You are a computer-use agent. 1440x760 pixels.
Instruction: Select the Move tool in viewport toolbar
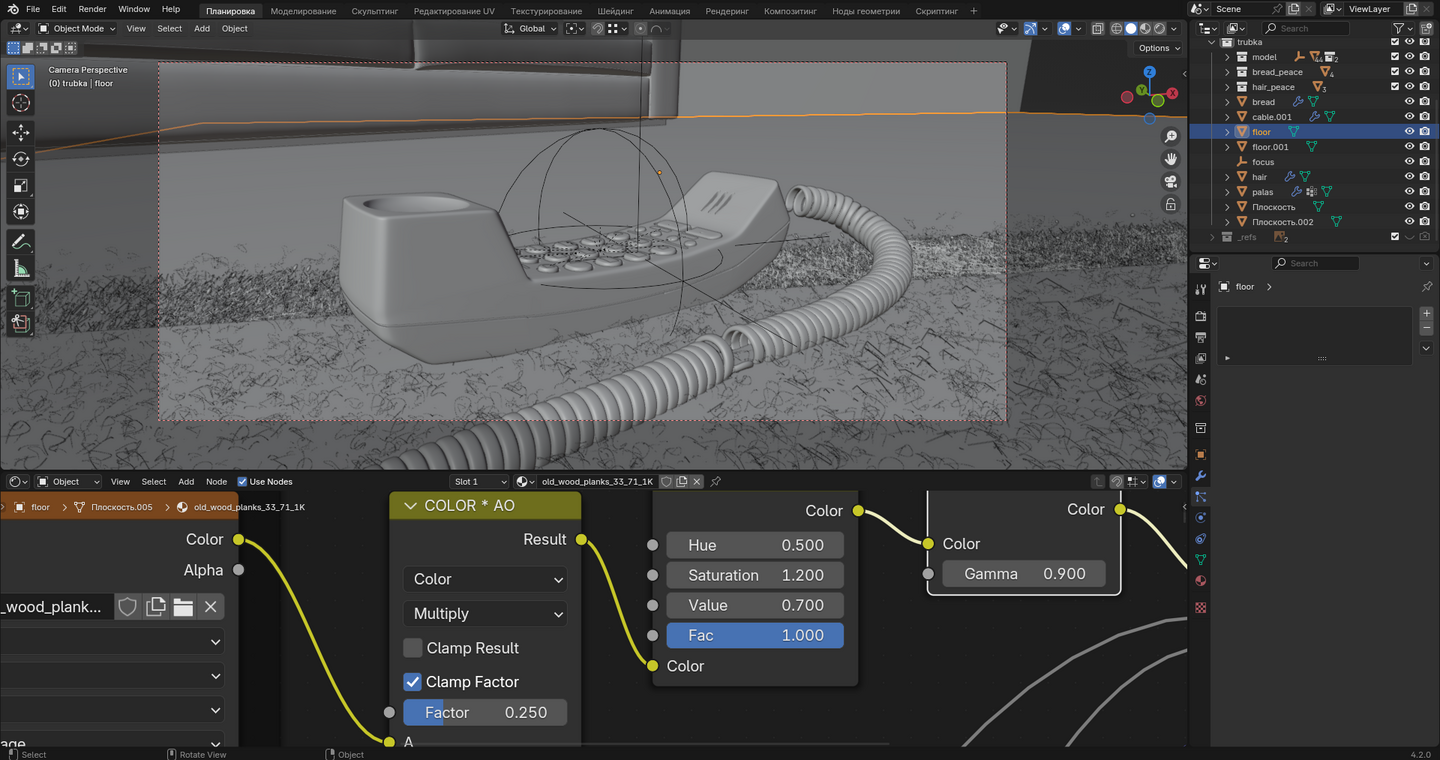20,132
